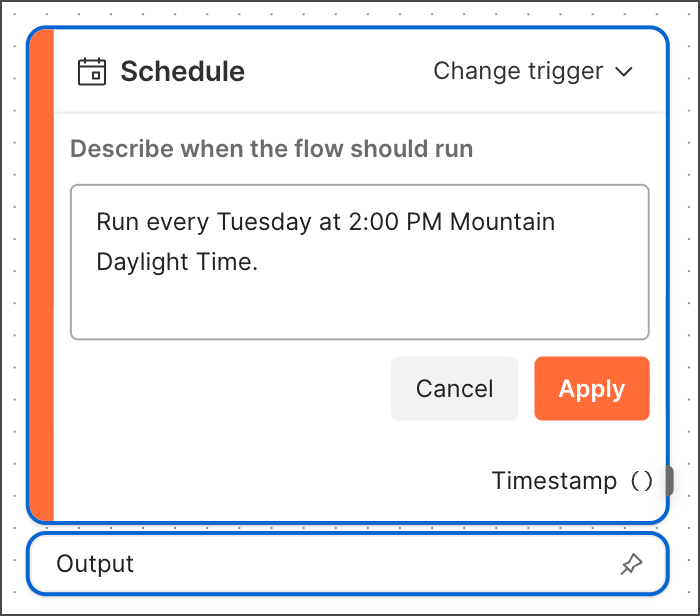Click the 'Describe when the flow should run' label
700x616 pixels.
(x=272, y=150)
